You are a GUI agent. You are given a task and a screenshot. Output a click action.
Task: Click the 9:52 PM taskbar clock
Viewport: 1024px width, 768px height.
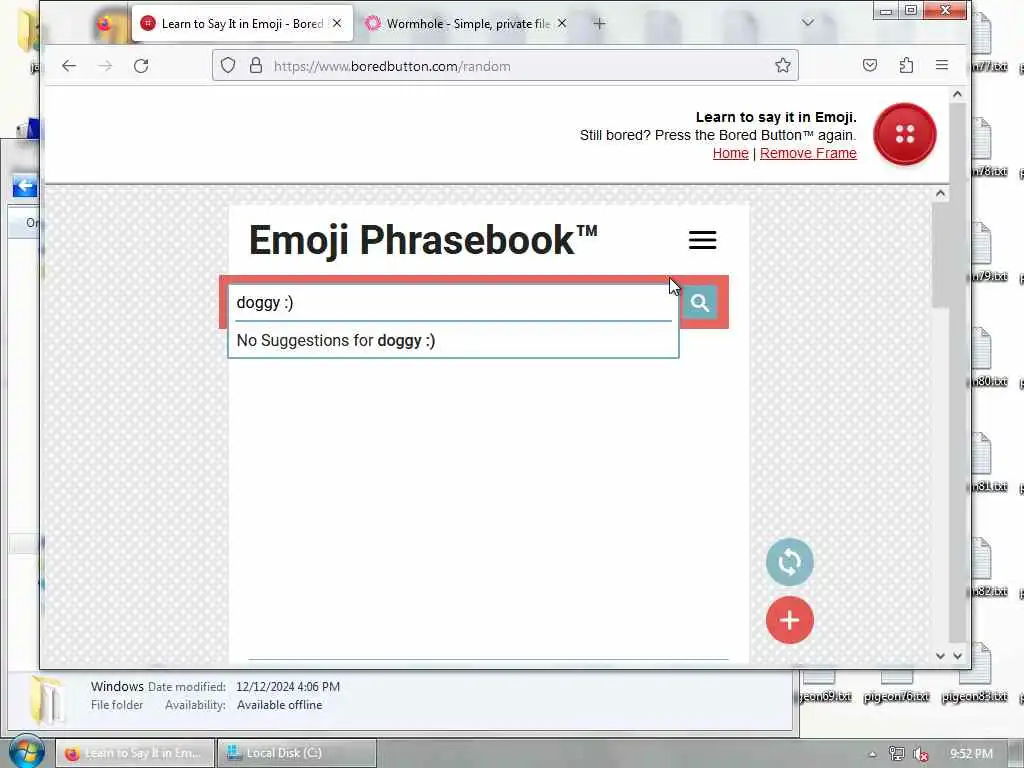[971, 754]
